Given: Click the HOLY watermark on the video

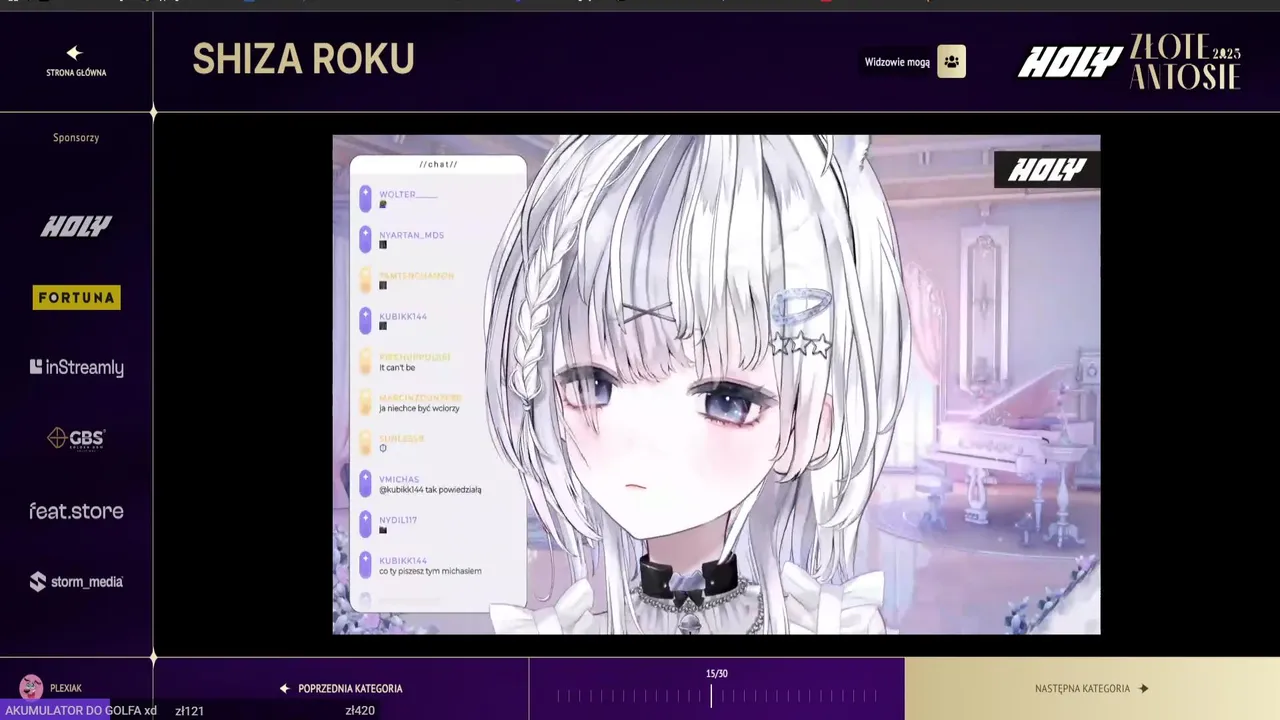Looking at the screenshot, I should coord(1046,170).
